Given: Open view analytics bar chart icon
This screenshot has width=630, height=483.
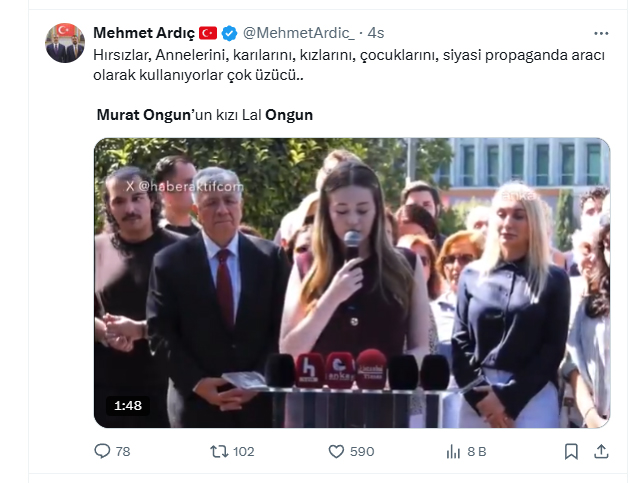Looking at the screenshot, I should pyautogui.click(x=452, y=451).
